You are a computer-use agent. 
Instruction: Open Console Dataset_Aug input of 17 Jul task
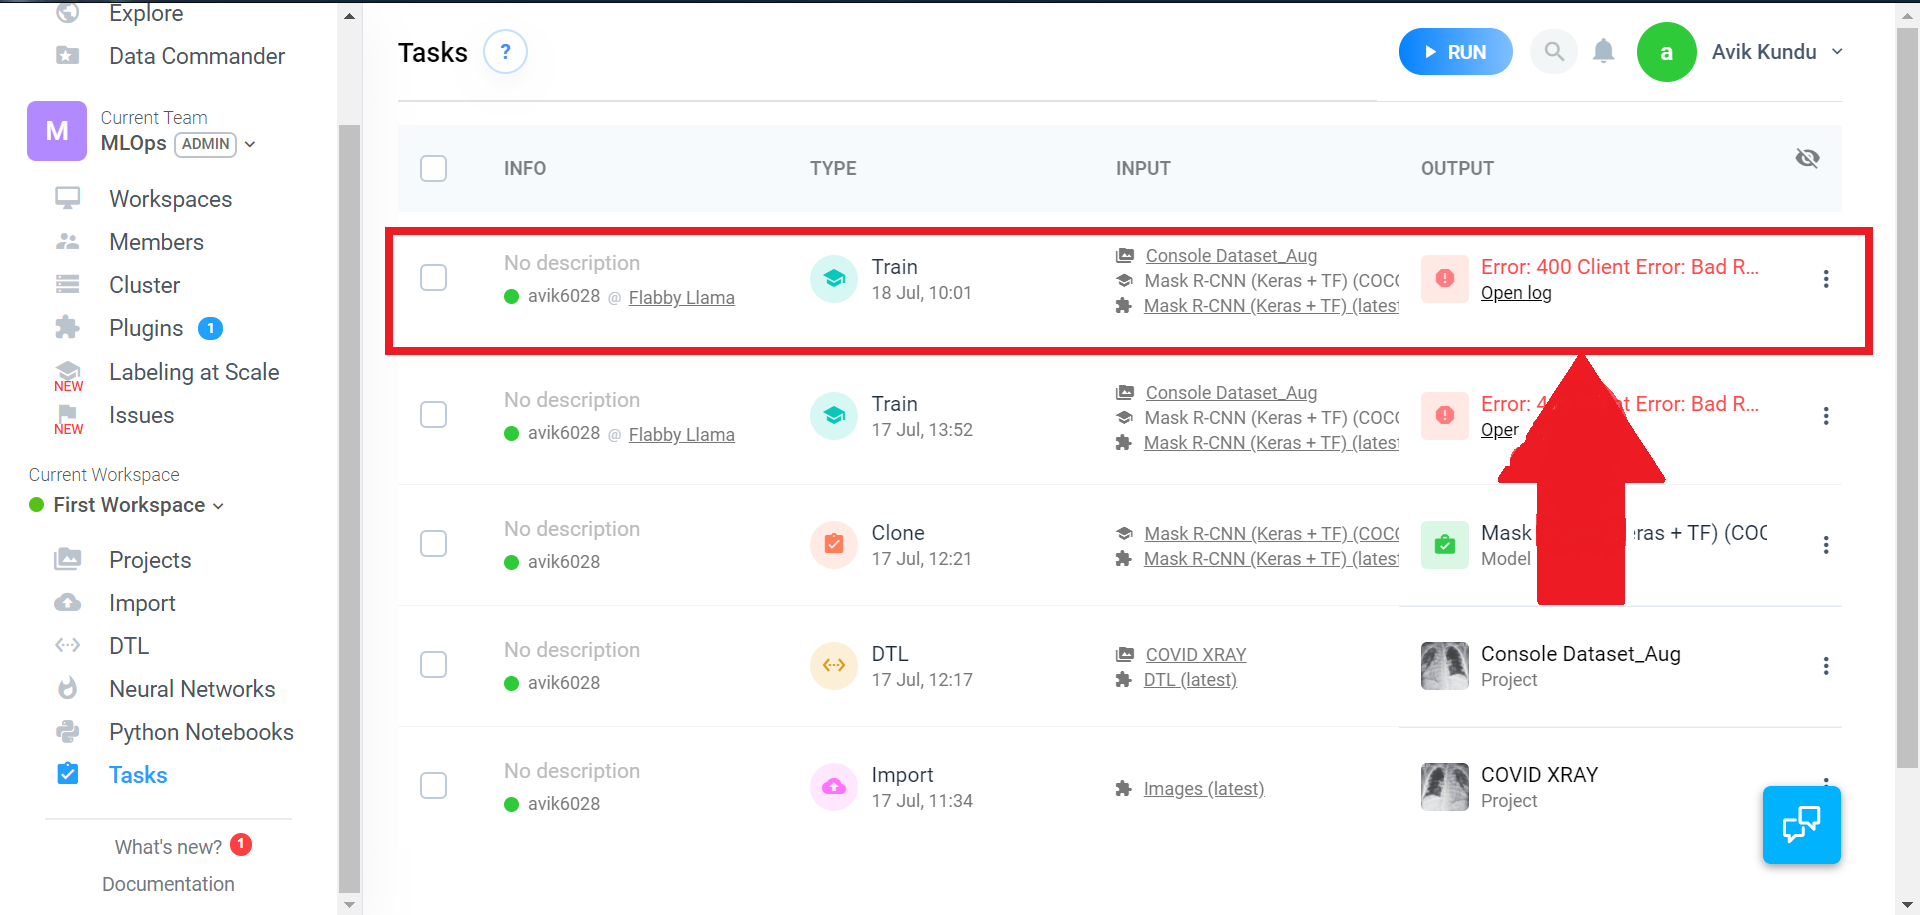(1231, 393)
